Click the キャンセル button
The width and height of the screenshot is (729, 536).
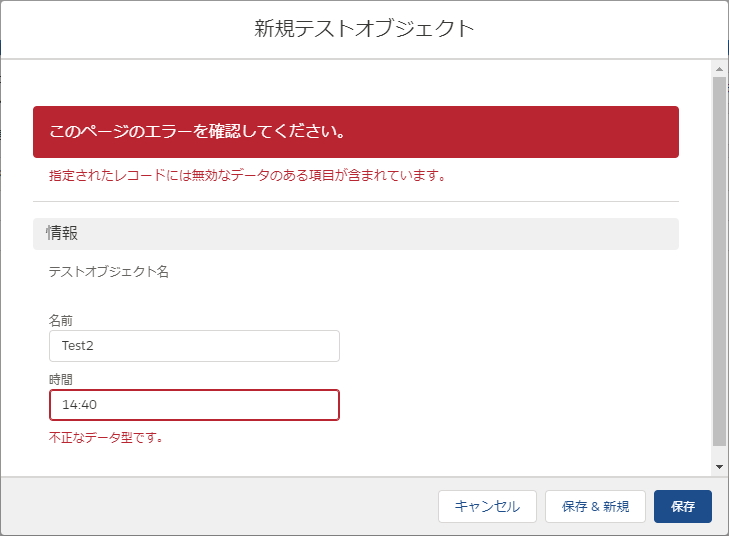pos(487,506)
